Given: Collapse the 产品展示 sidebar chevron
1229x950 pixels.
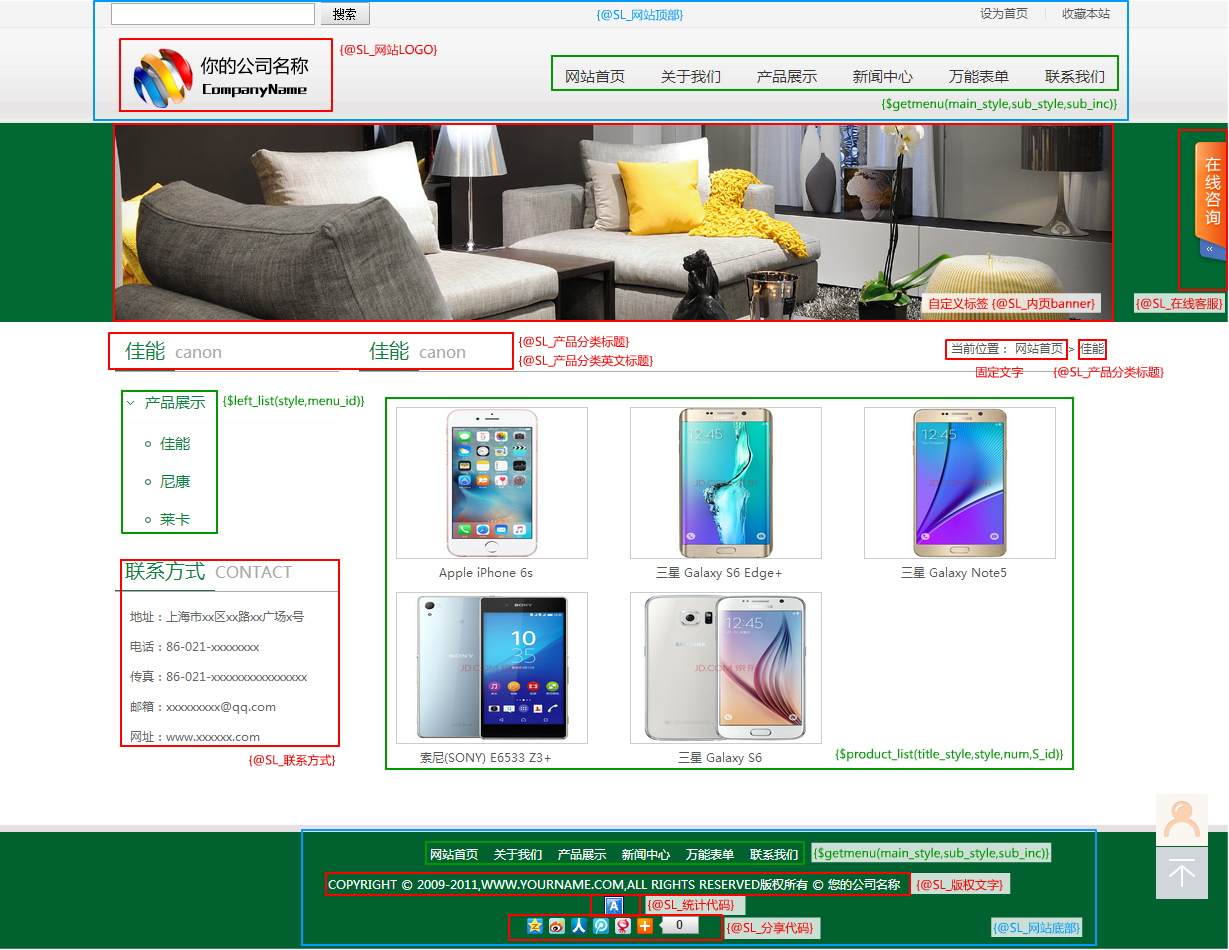Looking at the screenshot, I should coord(131,403).
